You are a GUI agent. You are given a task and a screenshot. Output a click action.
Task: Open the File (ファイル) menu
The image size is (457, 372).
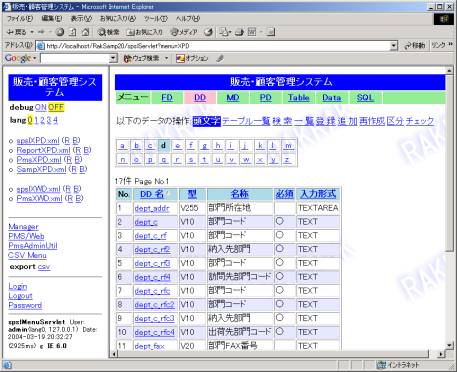(20, 19)
